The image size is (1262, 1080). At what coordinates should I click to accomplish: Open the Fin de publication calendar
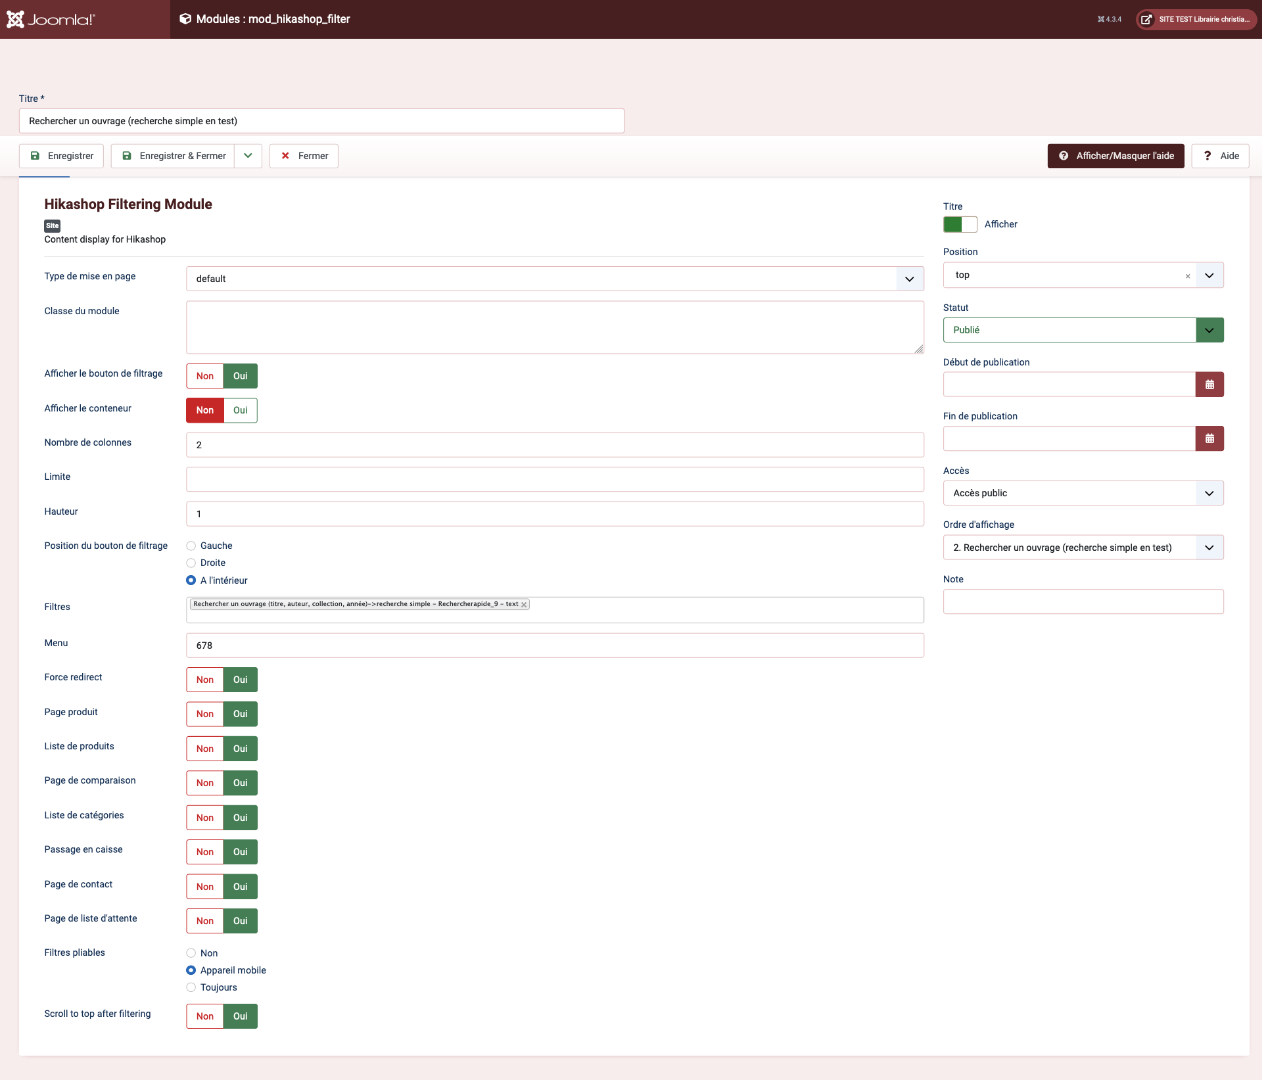click(x=1210, y=438)
